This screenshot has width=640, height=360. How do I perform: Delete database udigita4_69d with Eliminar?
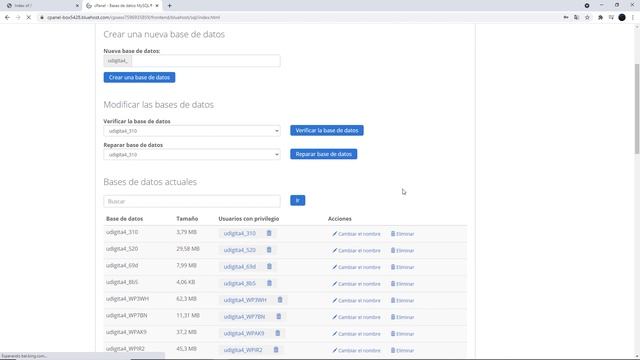402,267
